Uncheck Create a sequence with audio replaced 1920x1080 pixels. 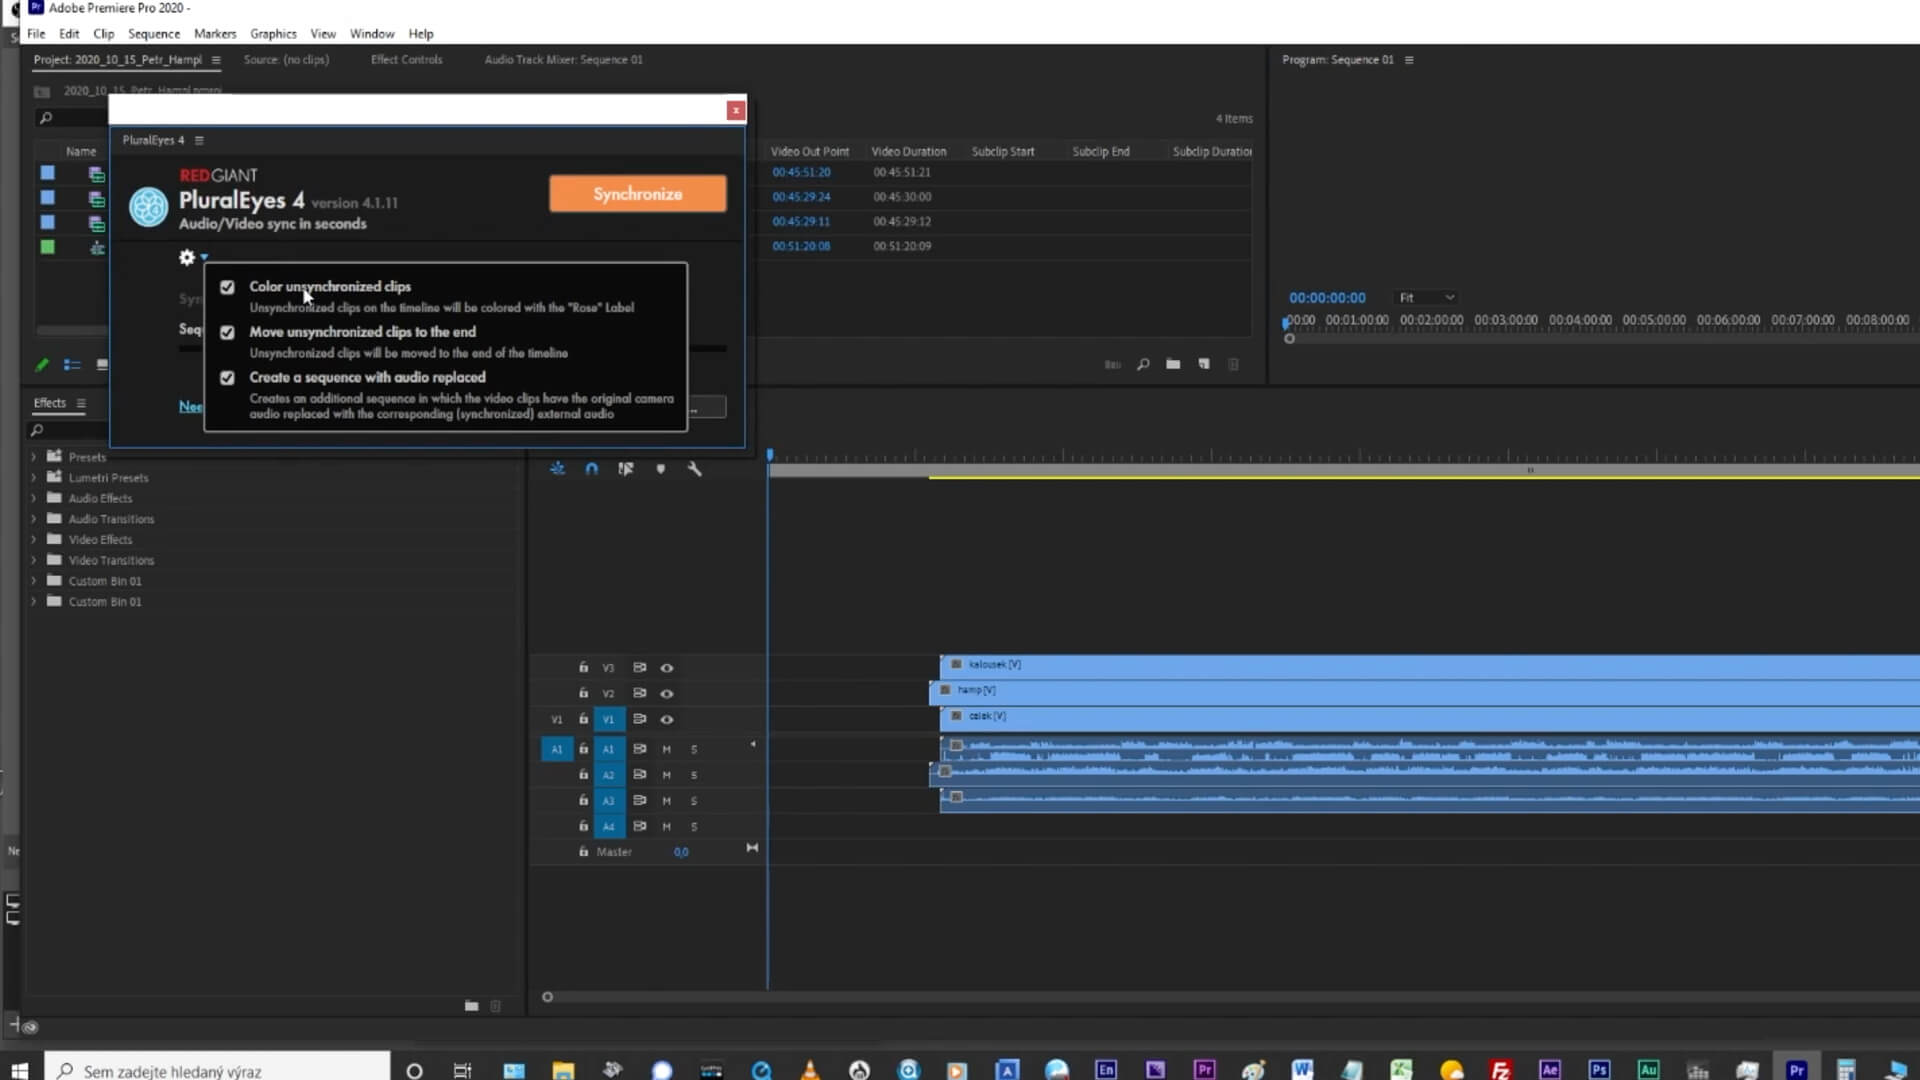[227, 378]
